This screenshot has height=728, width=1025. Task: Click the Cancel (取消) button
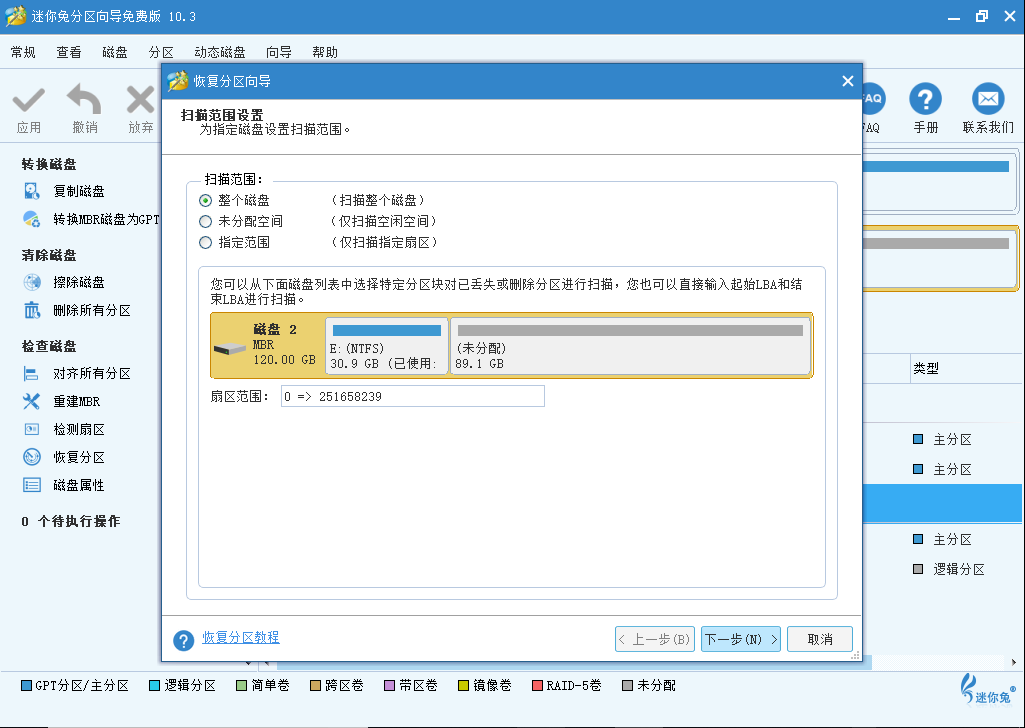[x=820, y=639]
